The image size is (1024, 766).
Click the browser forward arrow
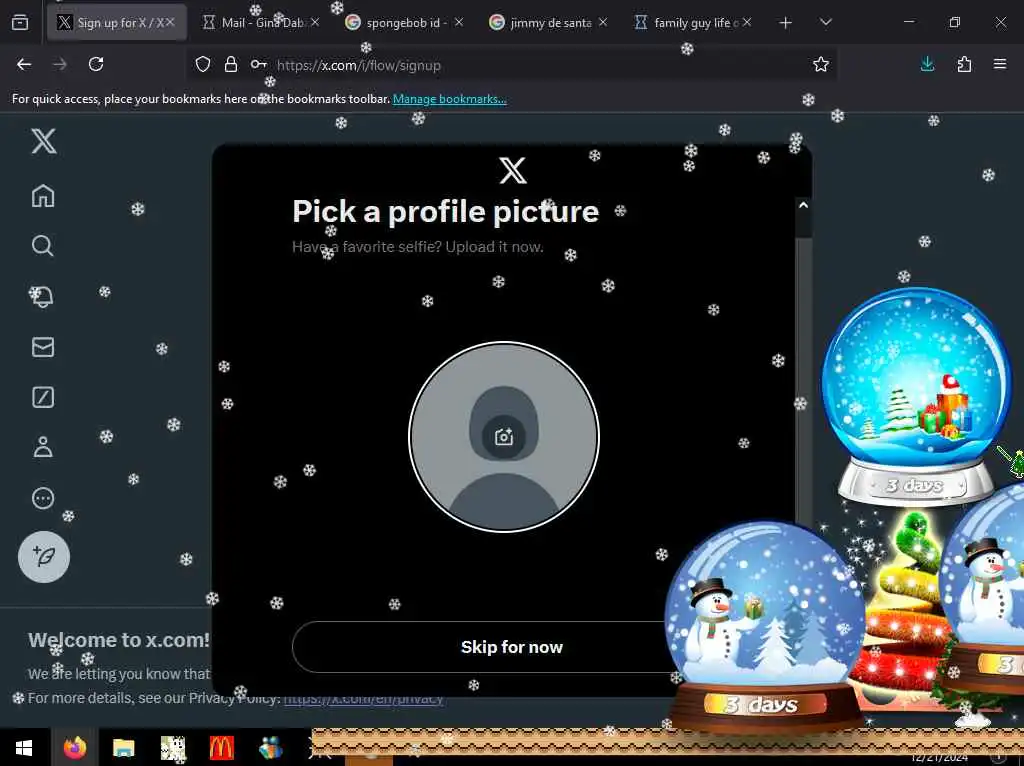[x=59, y=64]
